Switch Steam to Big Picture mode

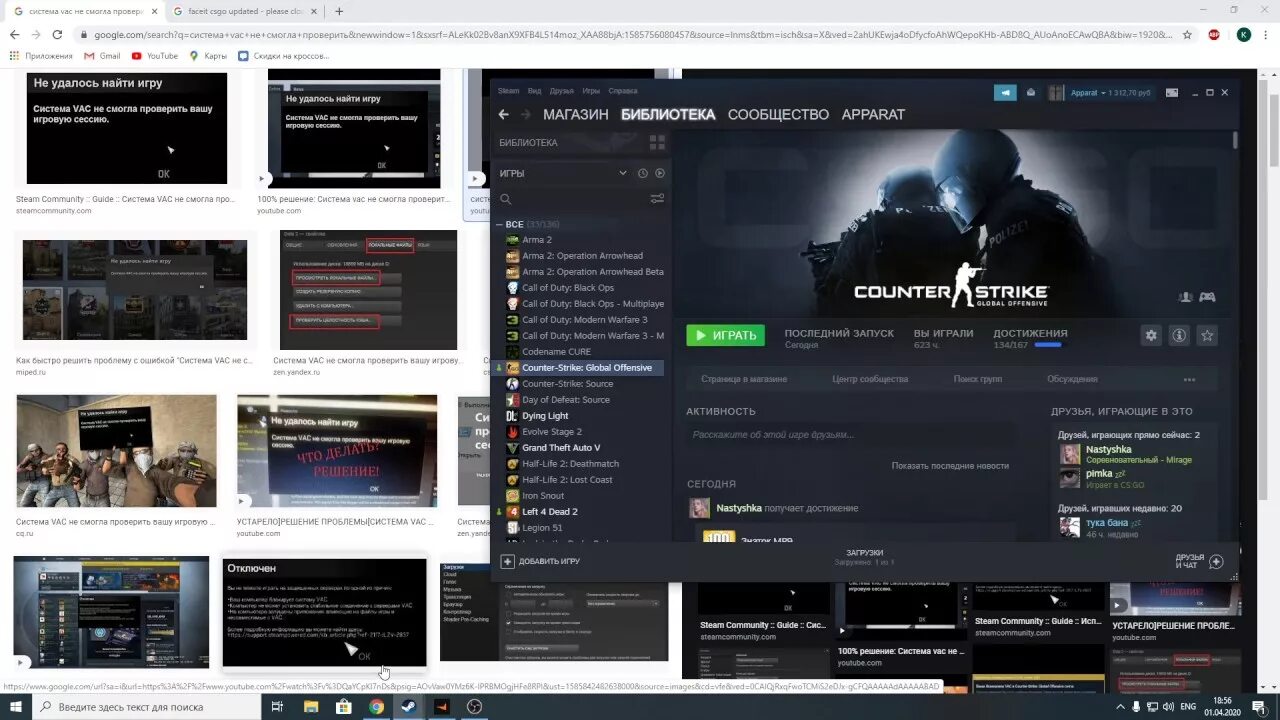tap(1172, 92)
